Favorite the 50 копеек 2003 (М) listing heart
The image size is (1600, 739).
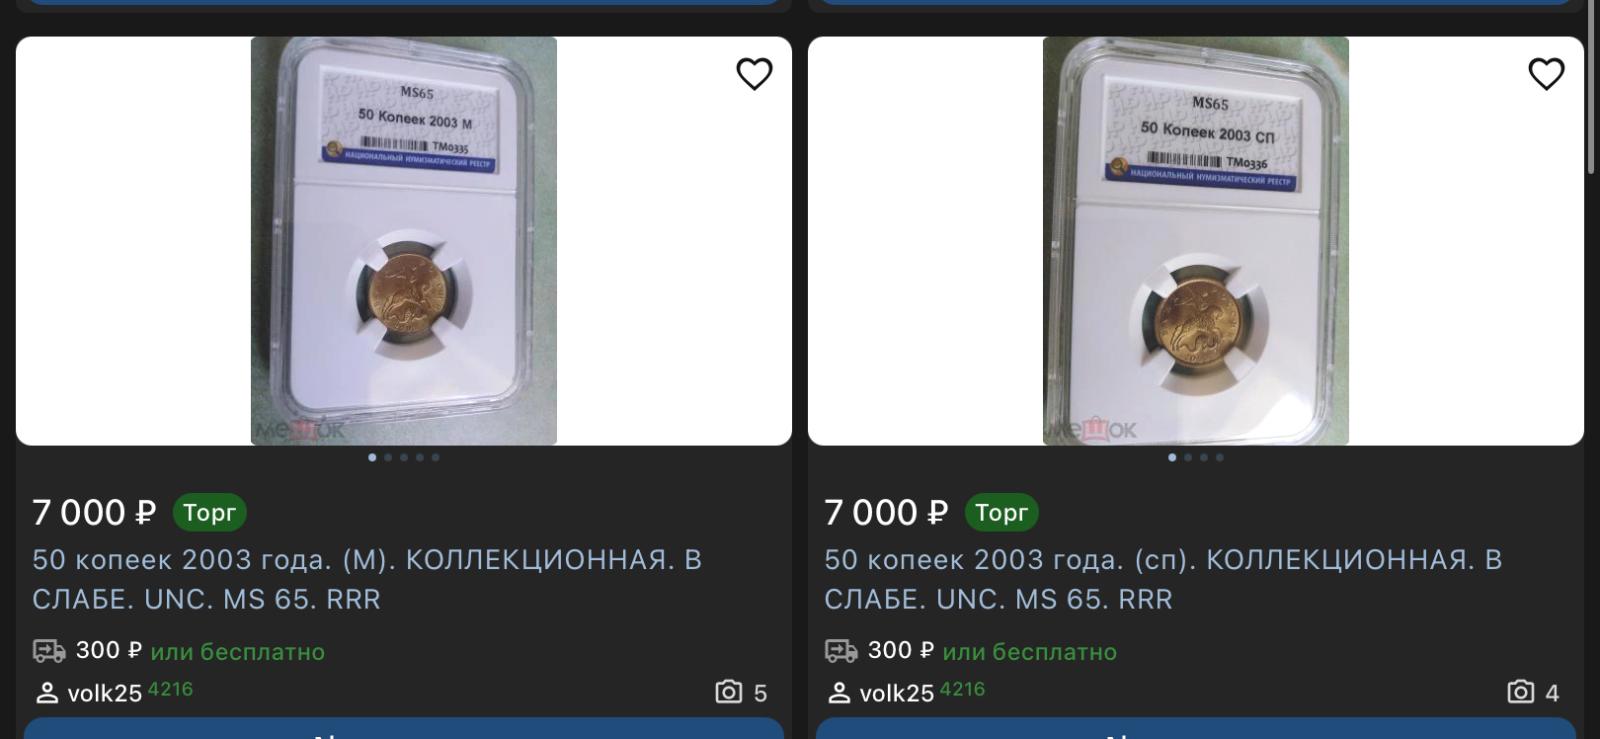point(754,74)
